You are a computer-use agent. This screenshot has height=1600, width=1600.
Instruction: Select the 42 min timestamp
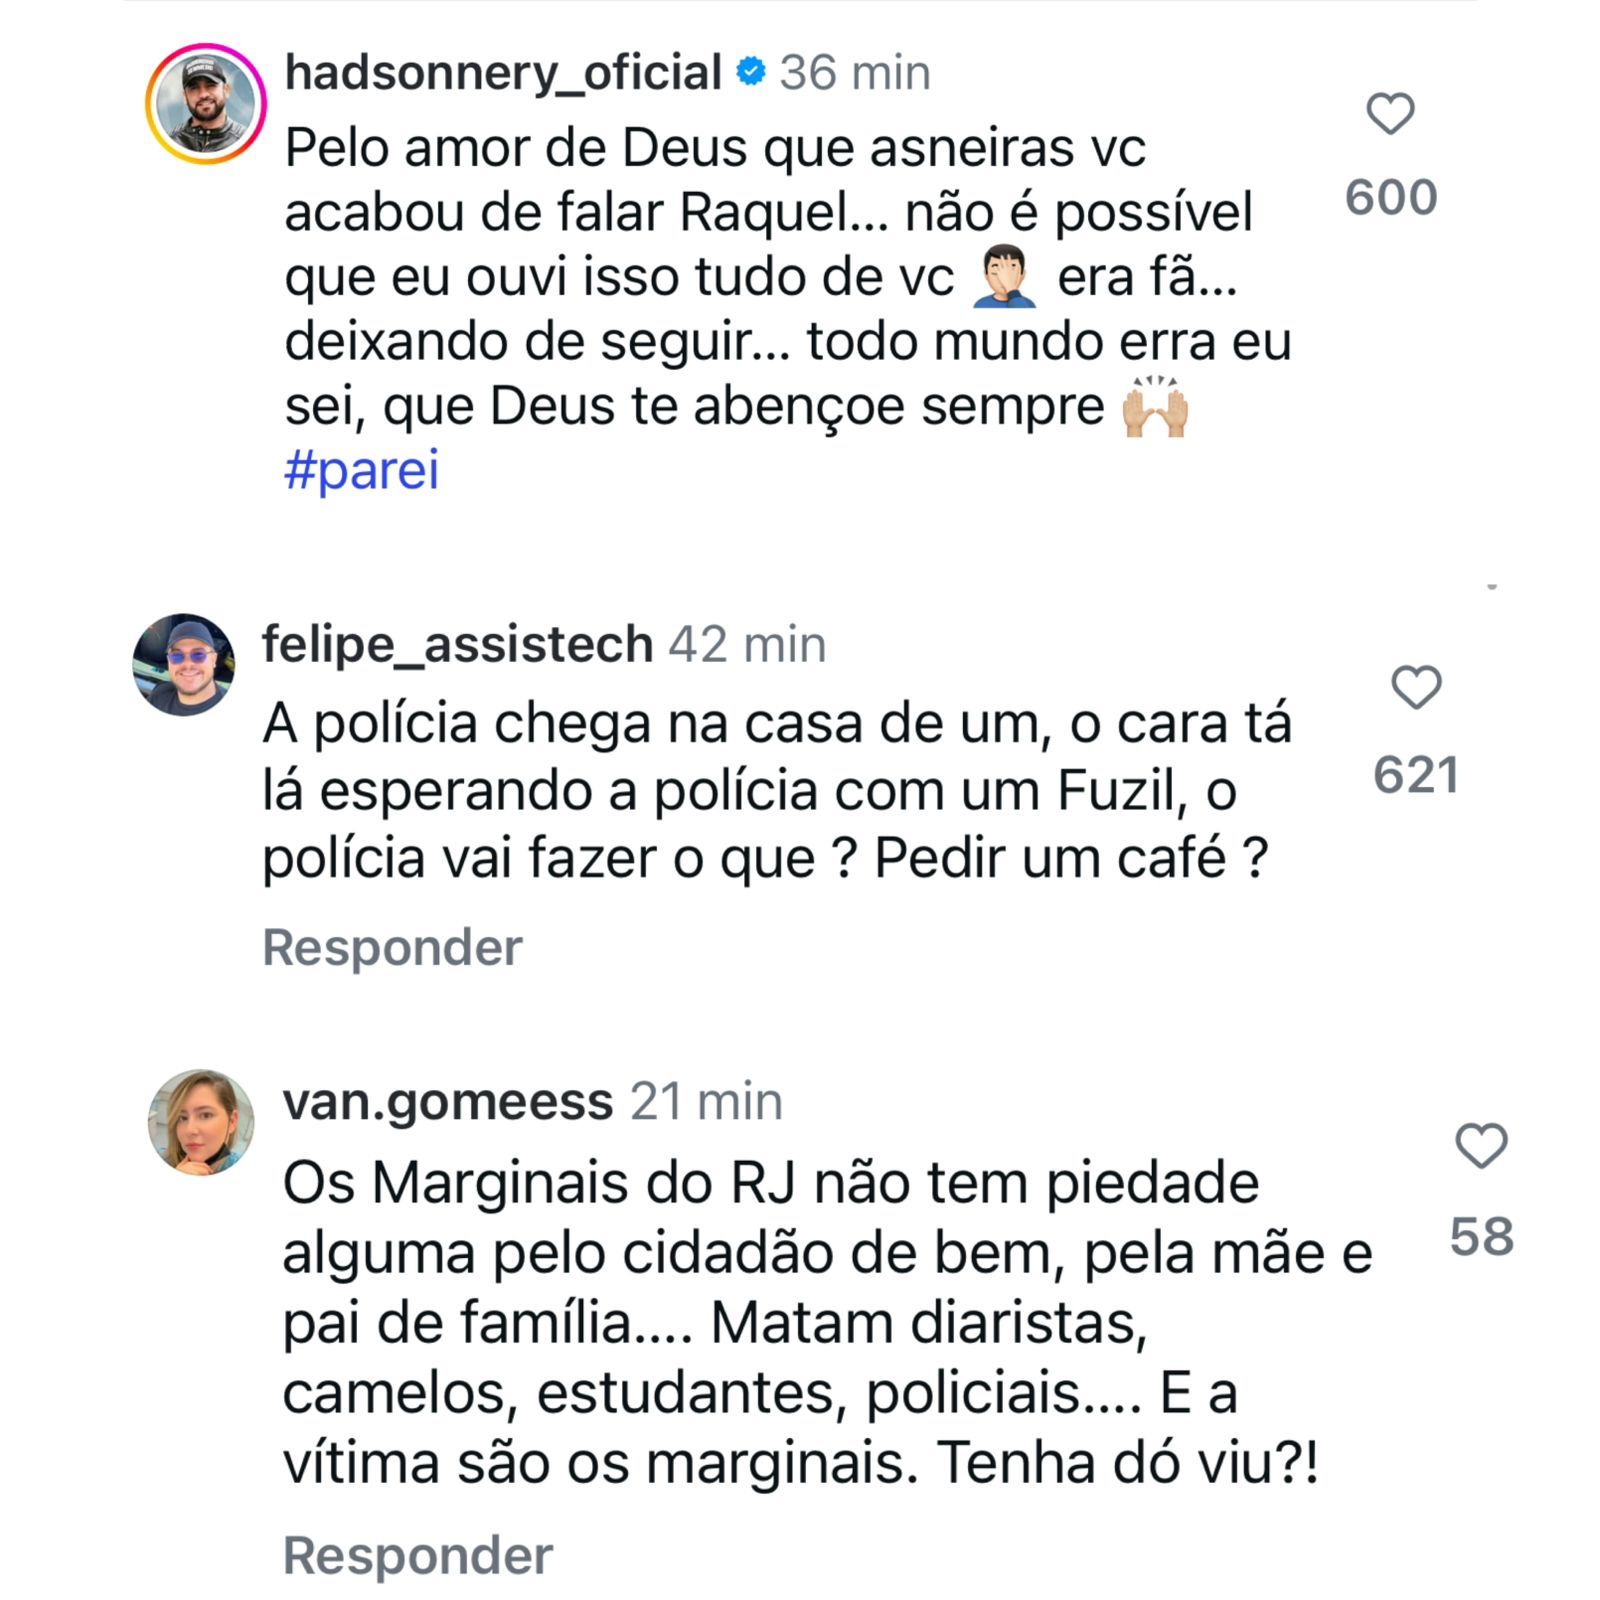pyautogui.click(x=747, y=645)
